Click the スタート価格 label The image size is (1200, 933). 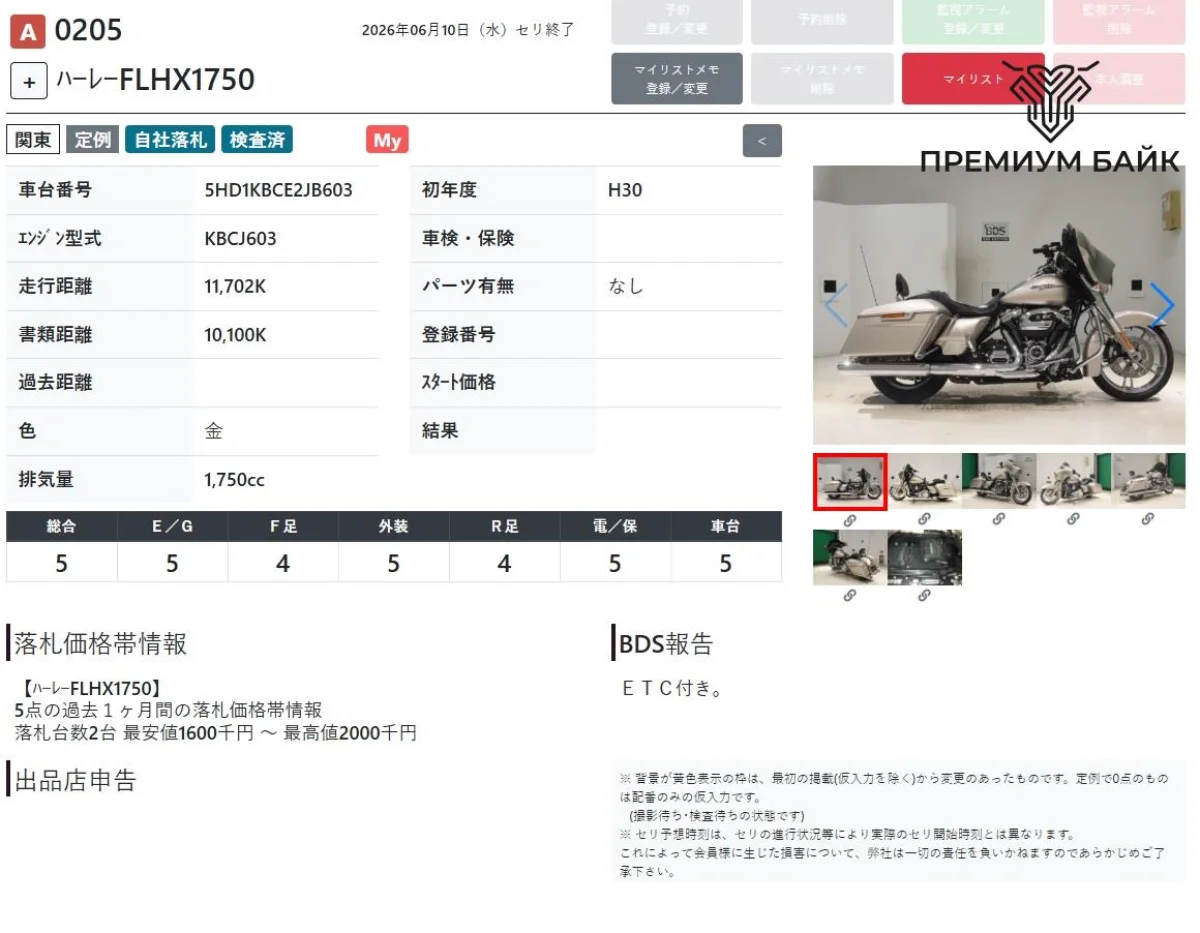pos(458,383)
